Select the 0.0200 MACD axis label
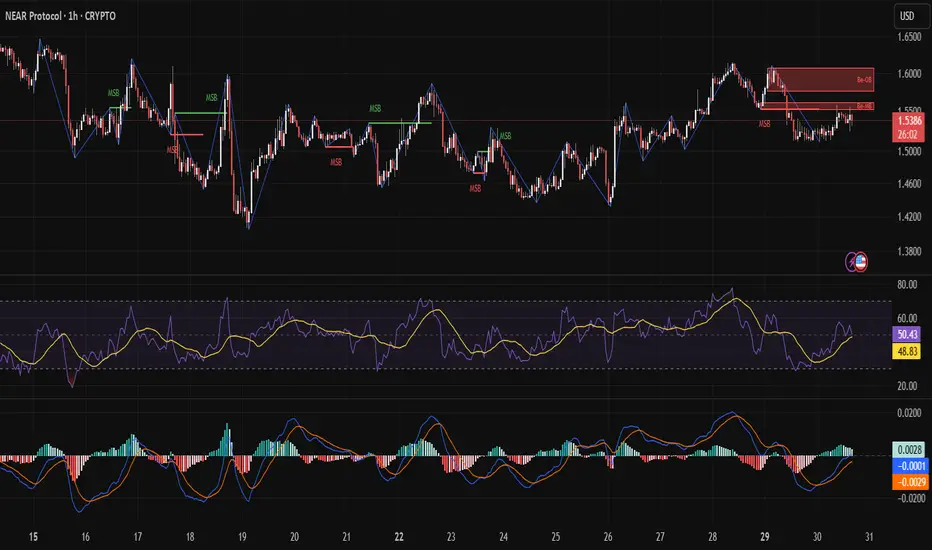The width and height of the screenshot is (932, 550). pos(909,413)
